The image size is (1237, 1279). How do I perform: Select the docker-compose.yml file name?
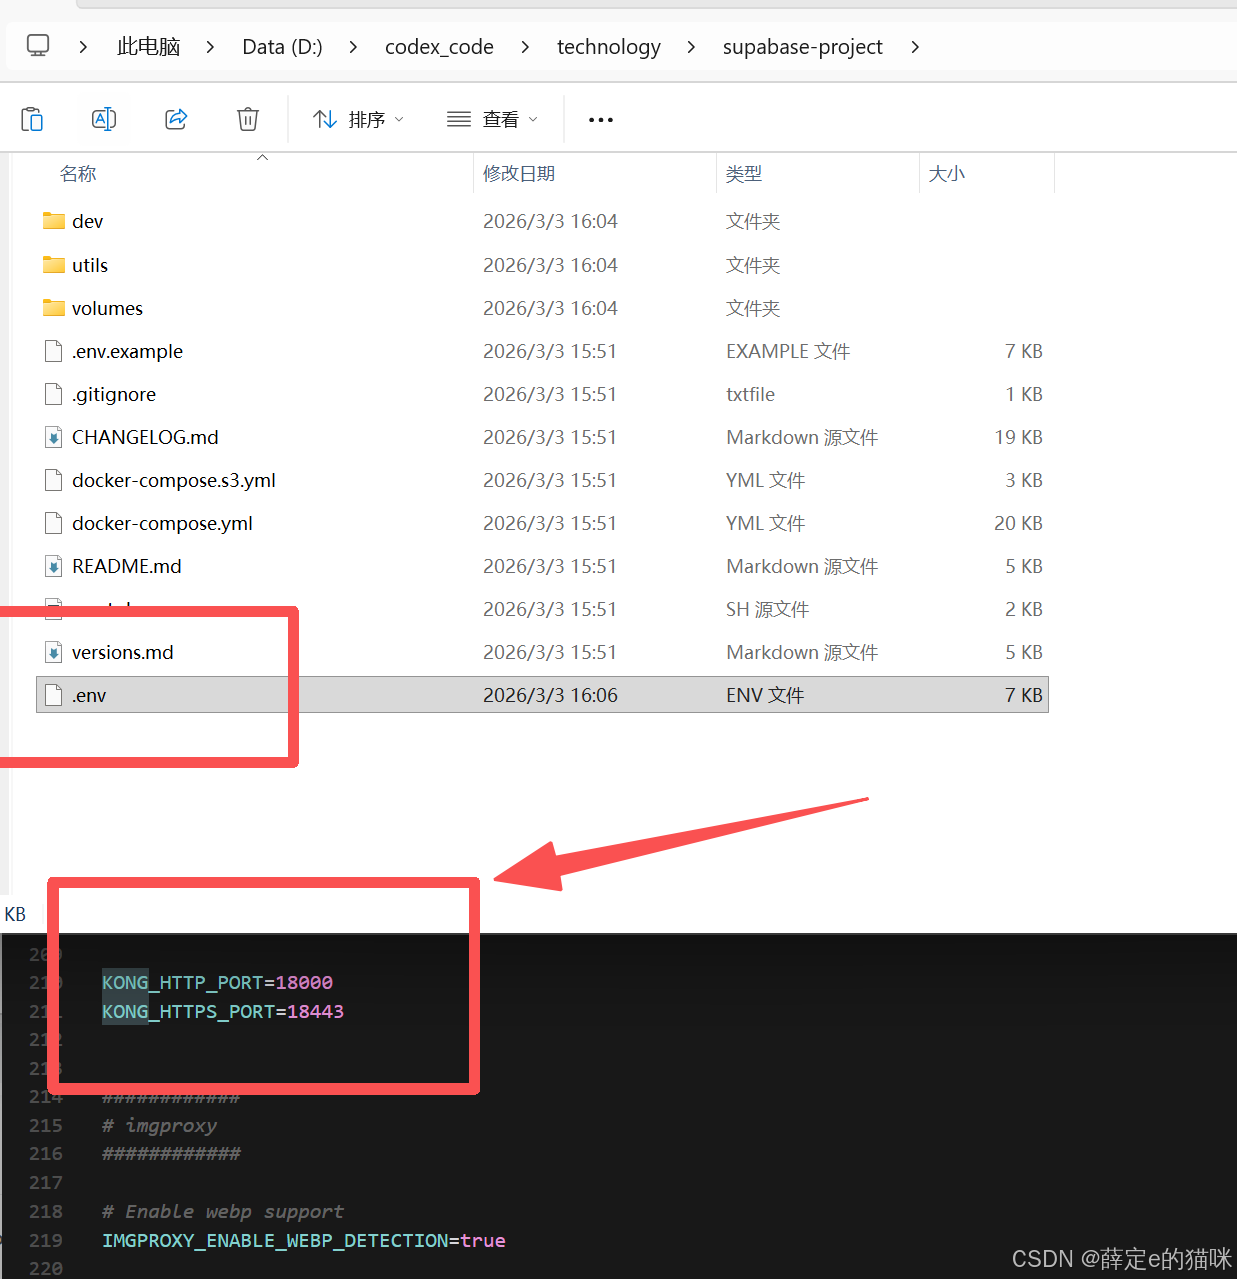click(162, 523)
